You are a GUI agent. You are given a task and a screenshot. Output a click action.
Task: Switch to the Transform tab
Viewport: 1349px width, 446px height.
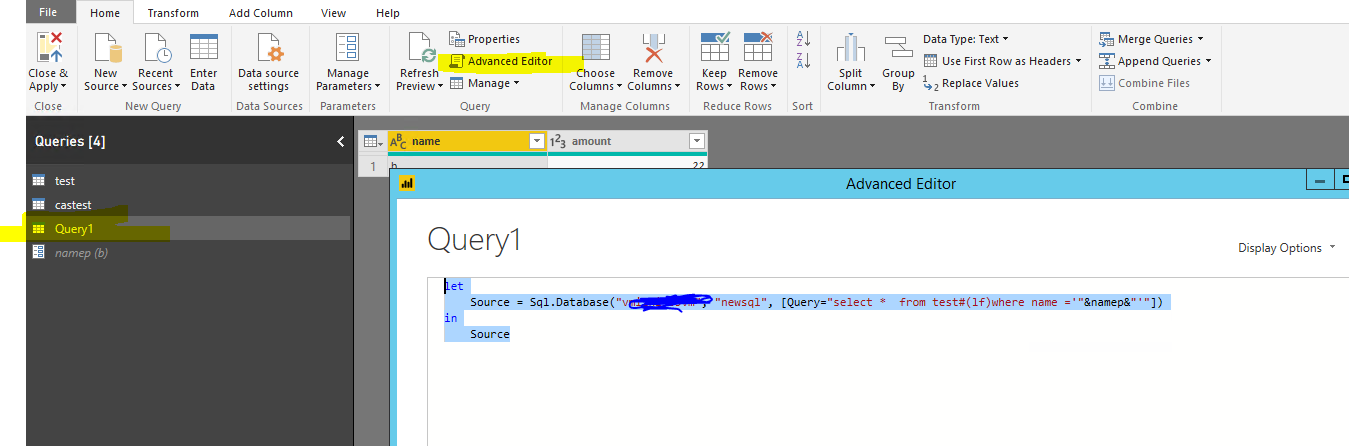click(x=173, y=12)
